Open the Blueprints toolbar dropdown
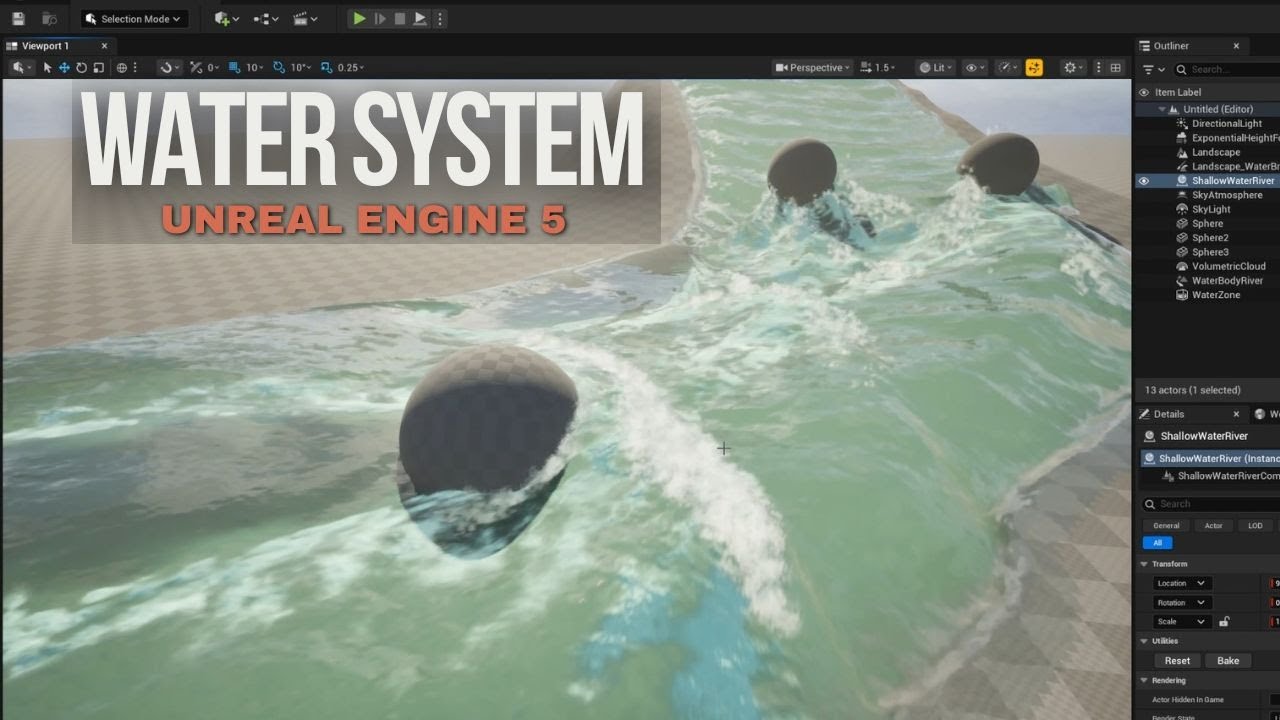This screenshot has height=720, width=1280. (x=266, y=18)
